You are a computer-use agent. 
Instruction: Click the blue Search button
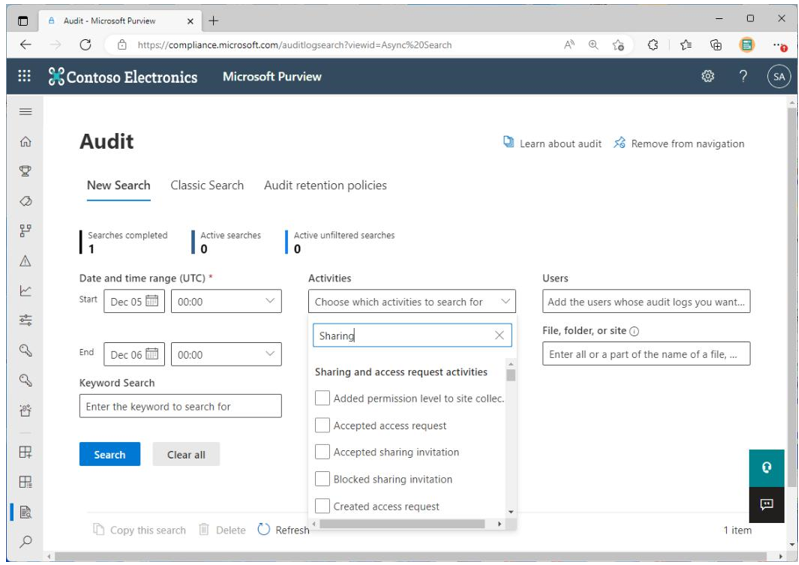tap(110, 454)
